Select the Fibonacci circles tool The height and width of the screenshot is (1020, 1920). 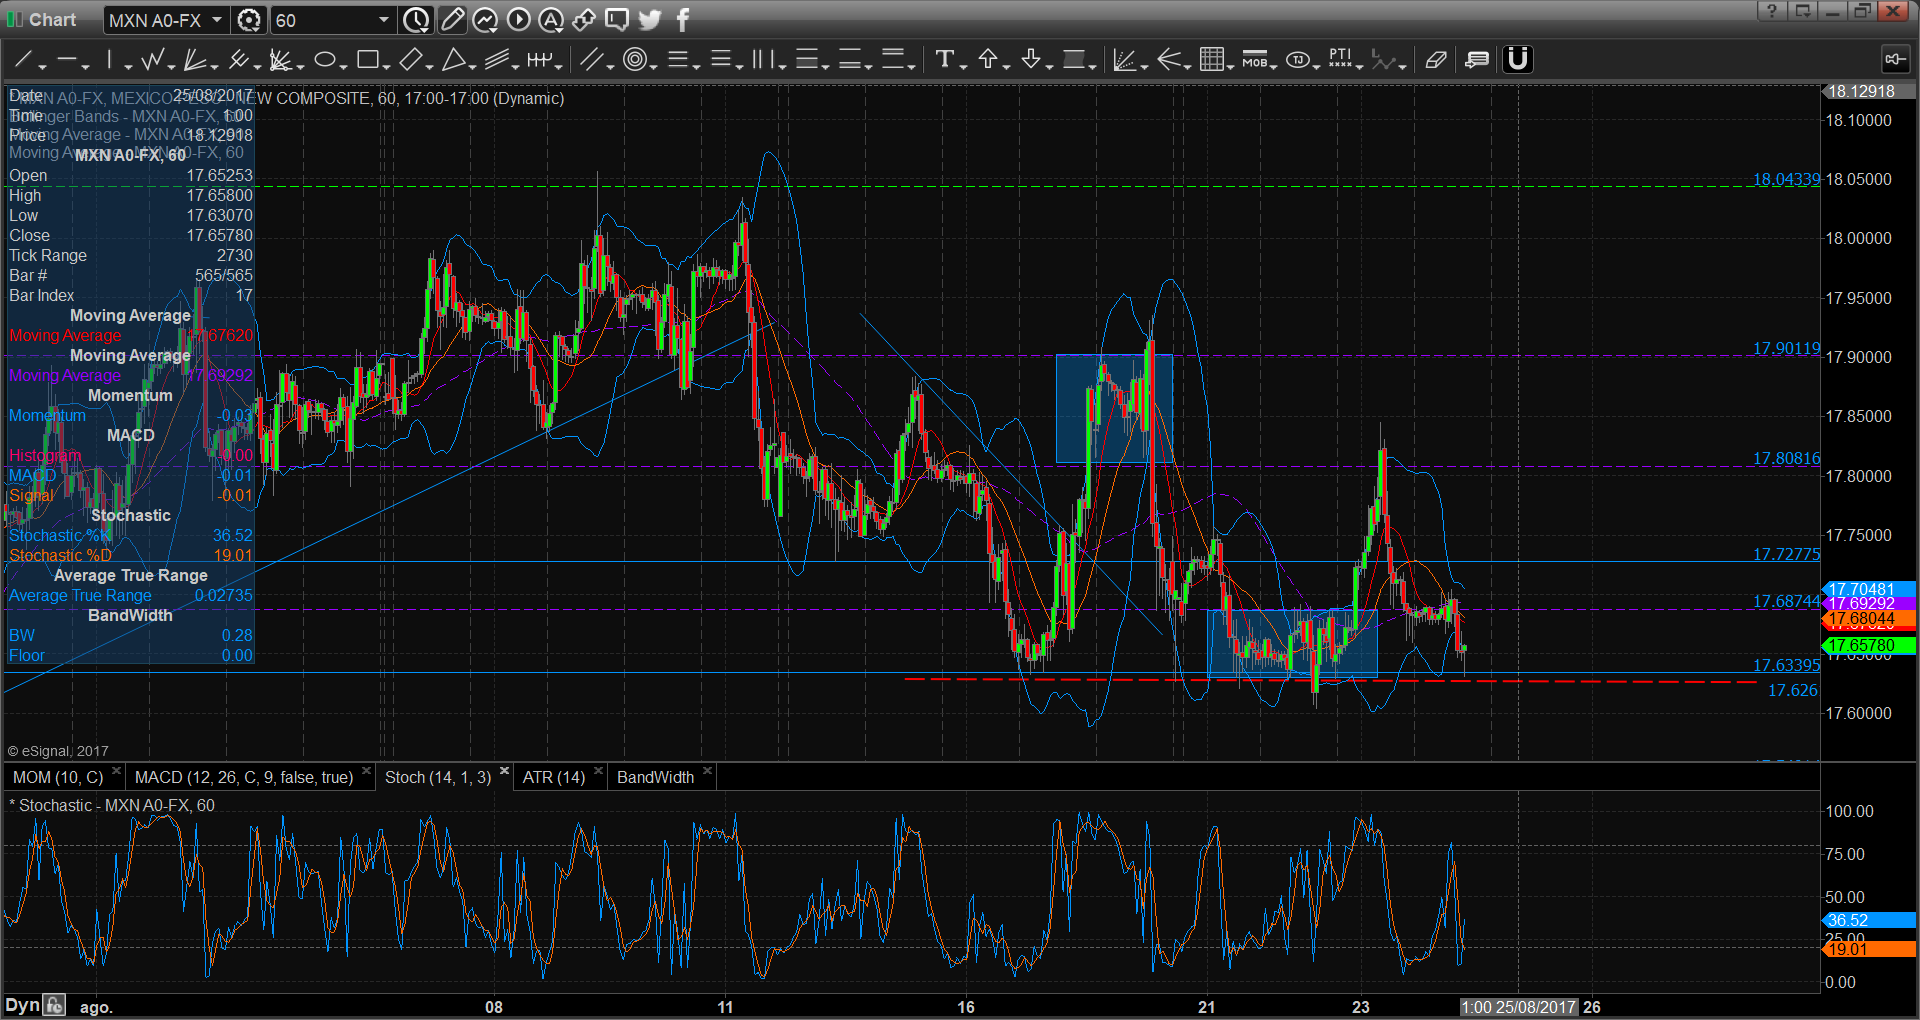click(x=634, y=60)
